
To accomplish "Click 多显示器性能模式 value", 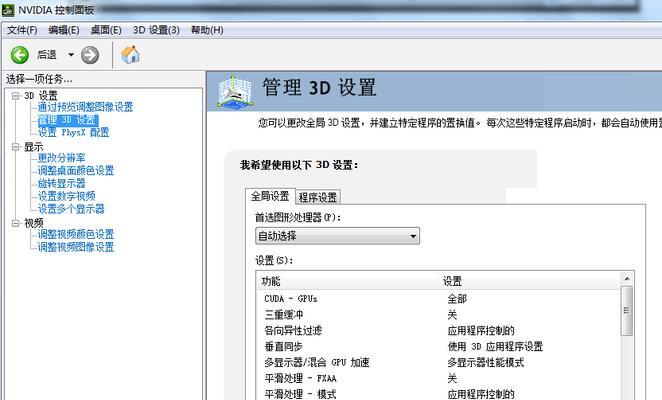I will pyautogui.click(x=486, y=362).
